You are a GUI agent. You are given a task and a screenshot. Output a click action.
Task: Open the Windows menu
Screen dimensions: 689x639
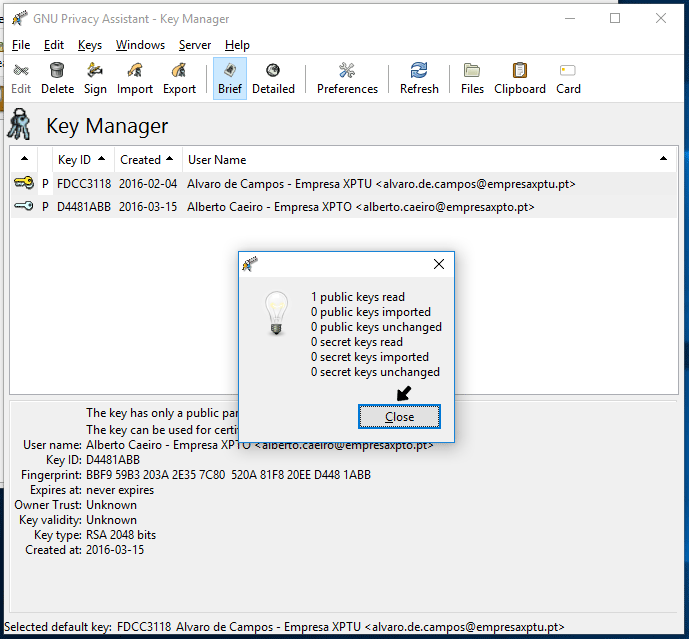(140, 45)
